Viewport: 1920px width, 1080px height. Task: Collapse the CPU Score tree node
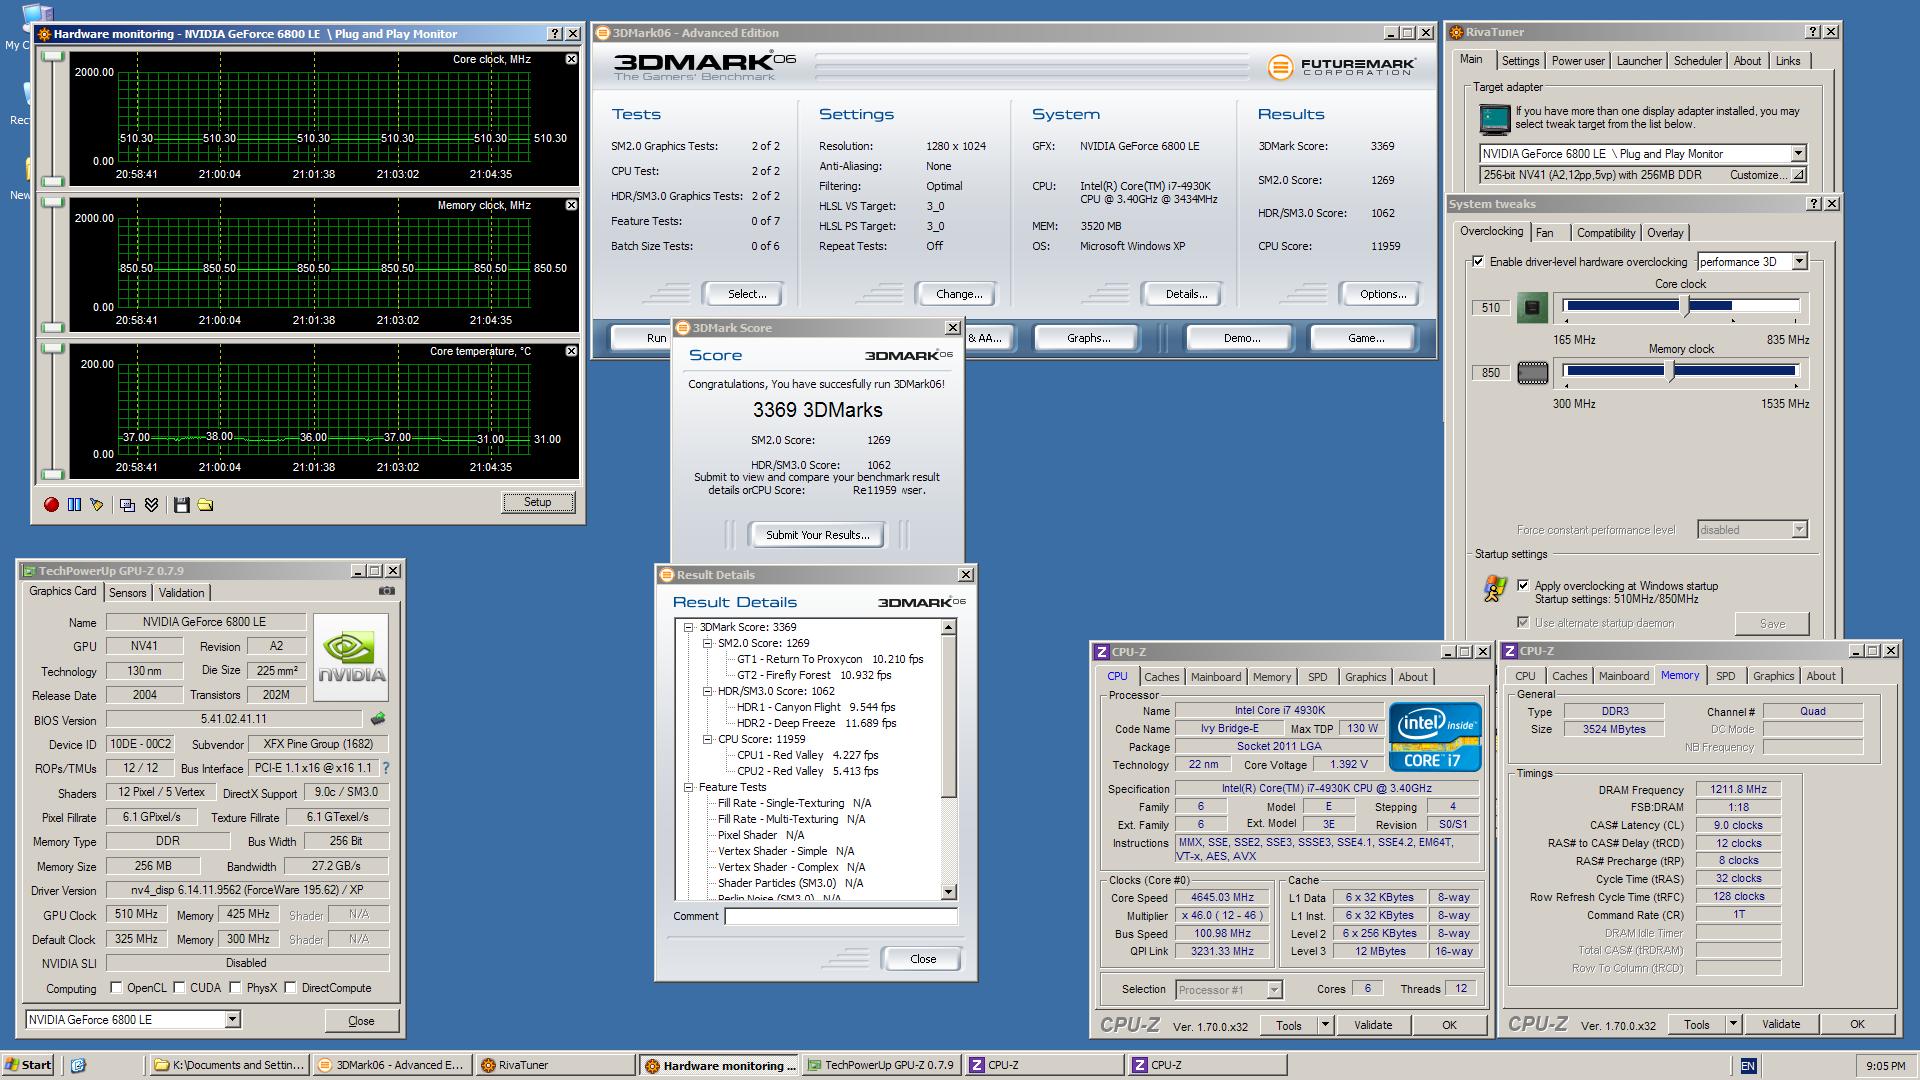point(707,739)
